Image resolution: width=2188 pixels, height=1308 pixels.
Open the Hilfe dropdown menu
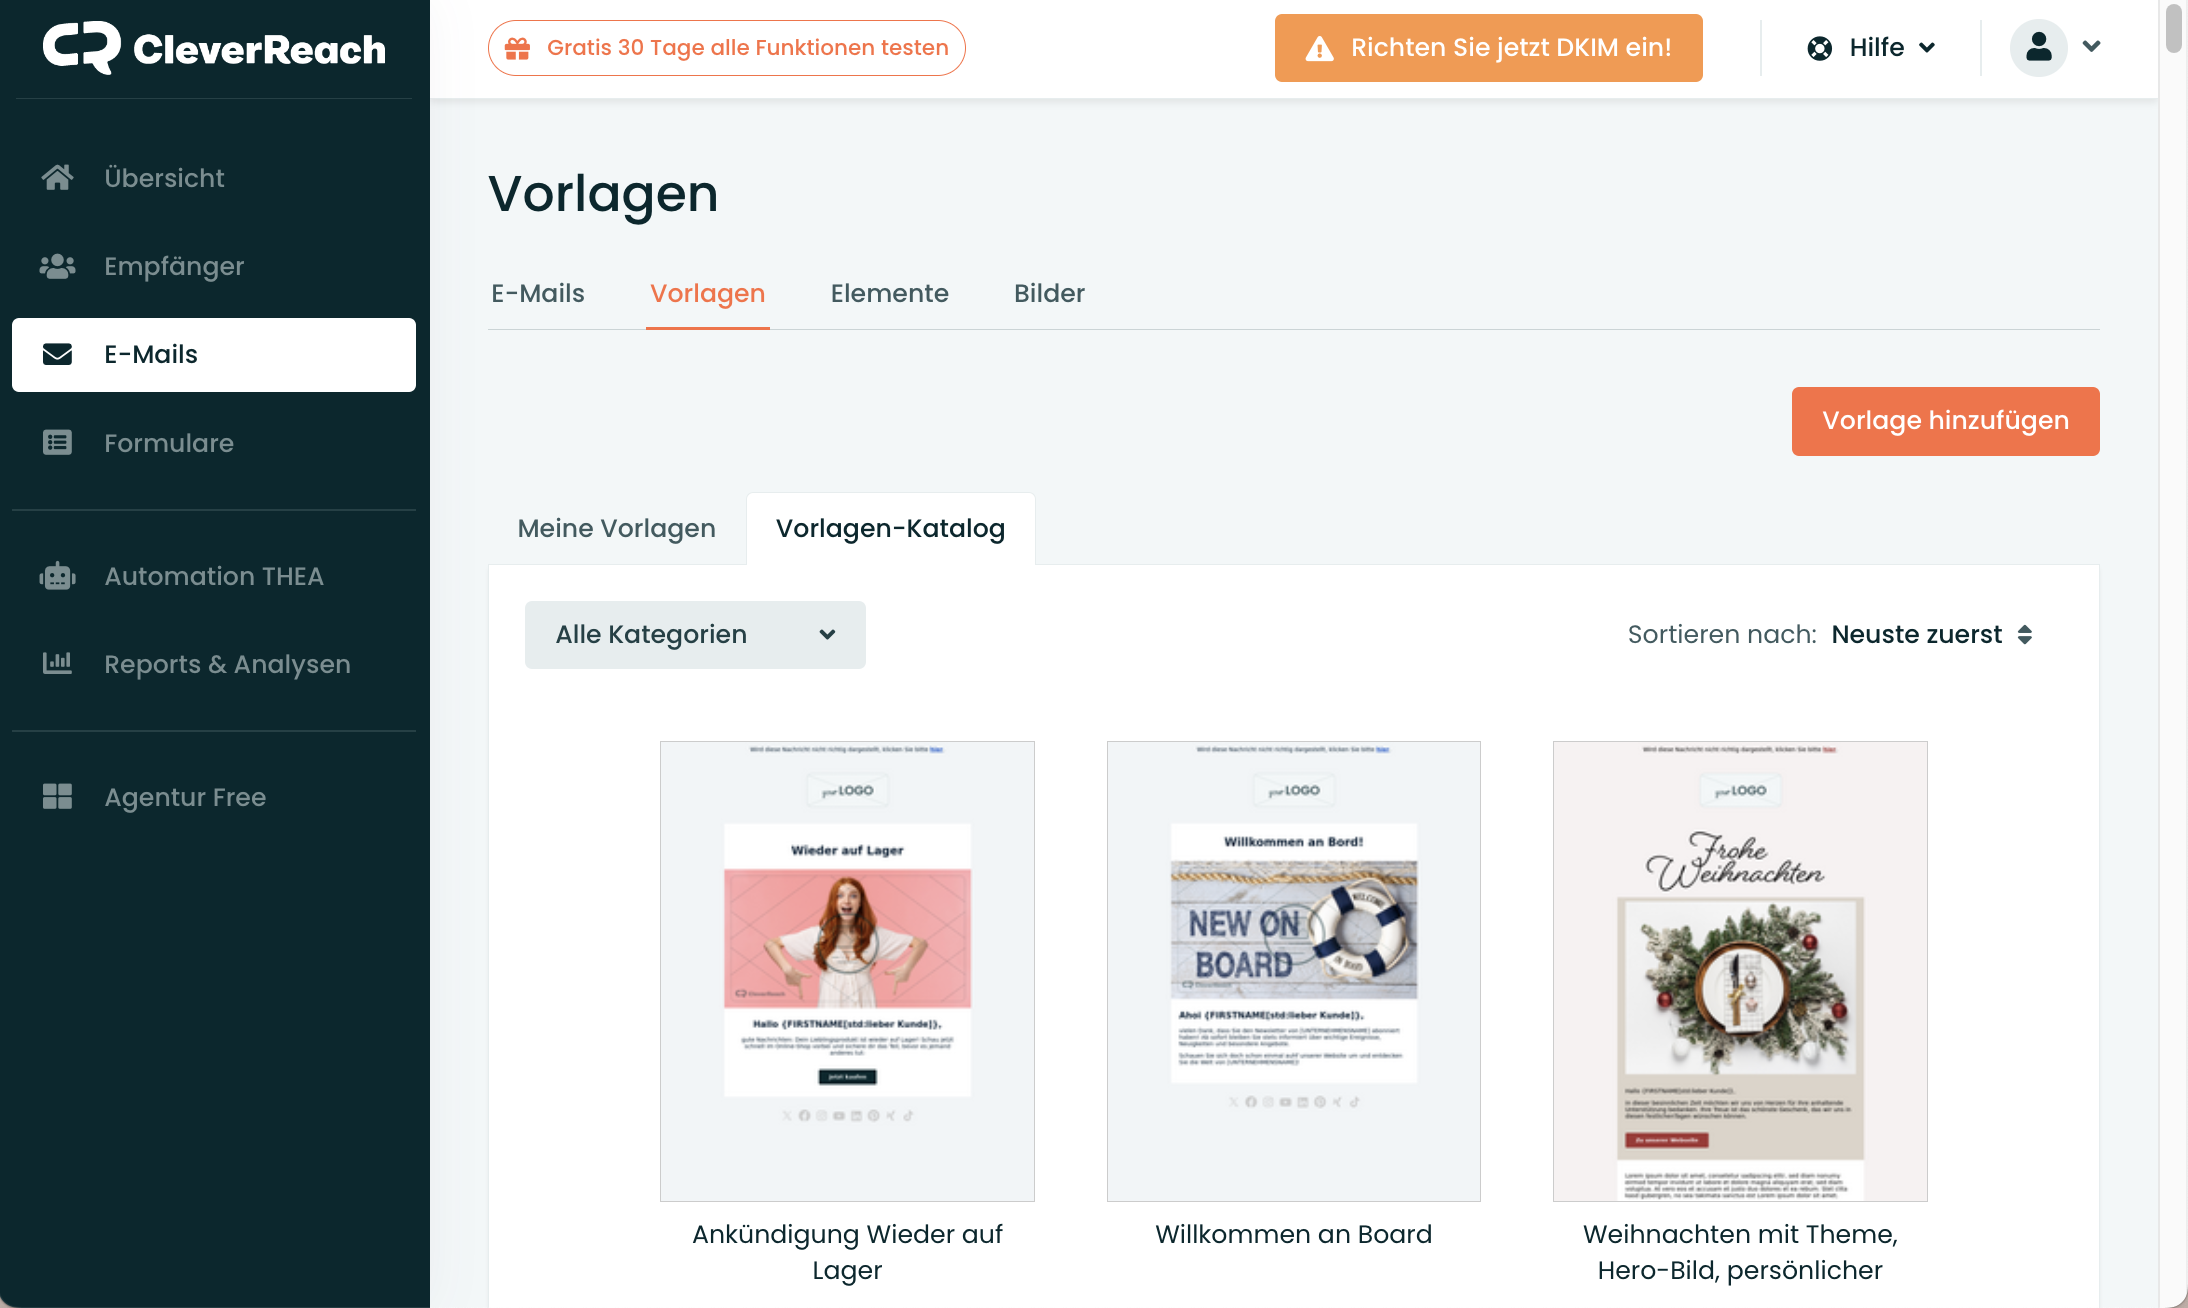point(1871,47)
